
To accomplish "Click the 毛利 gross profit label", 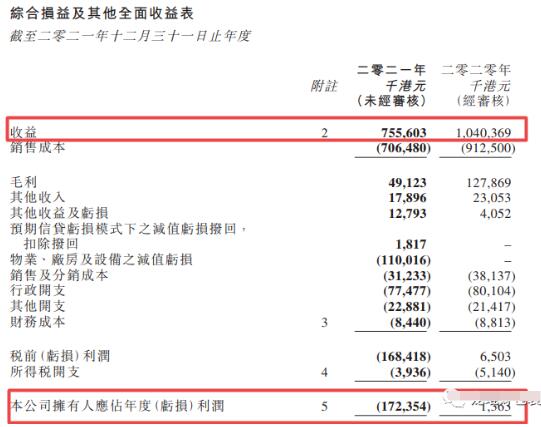I will point(23,182).
